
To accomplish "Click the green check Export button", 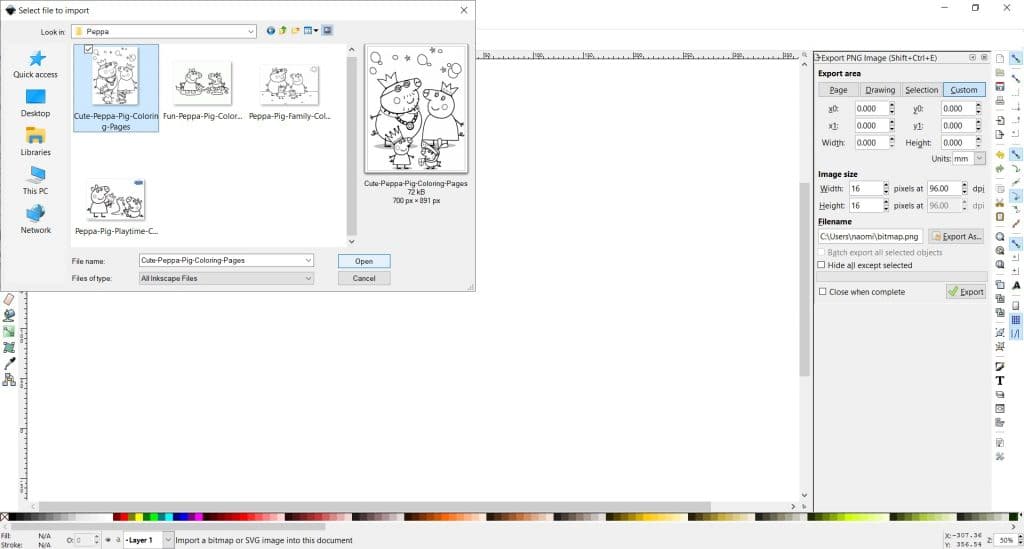I will click(965, 292).
